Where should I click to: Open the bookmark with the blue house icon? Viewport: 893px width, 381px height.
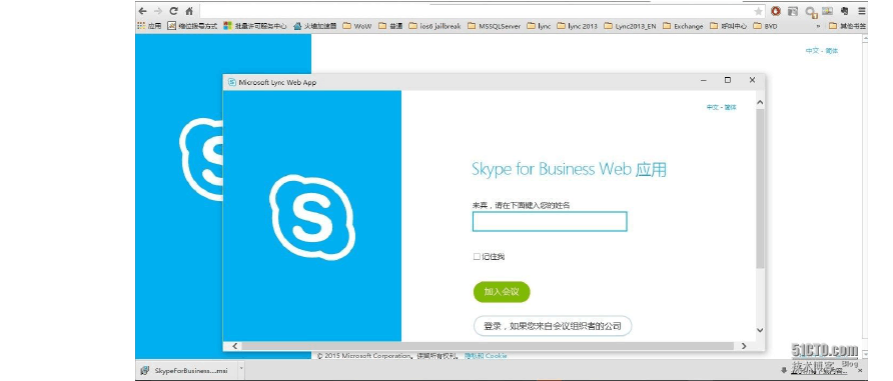(x=314, y=26)
